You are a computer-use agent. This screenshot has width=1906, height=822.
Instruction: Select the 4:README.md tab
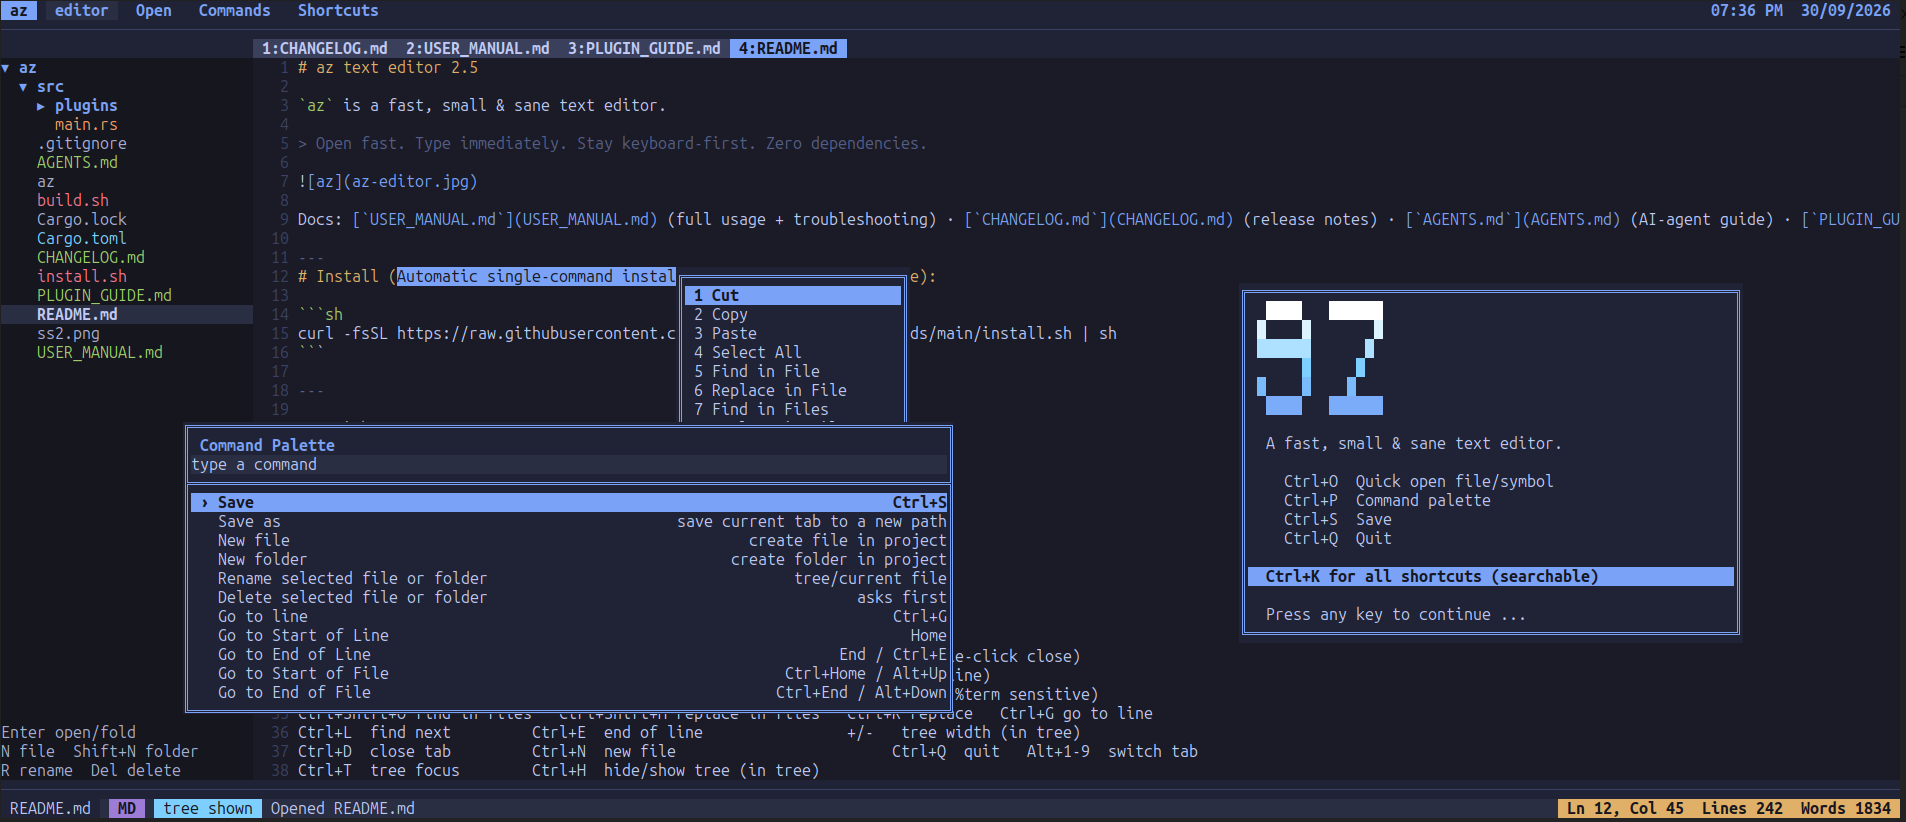[788, 48]
